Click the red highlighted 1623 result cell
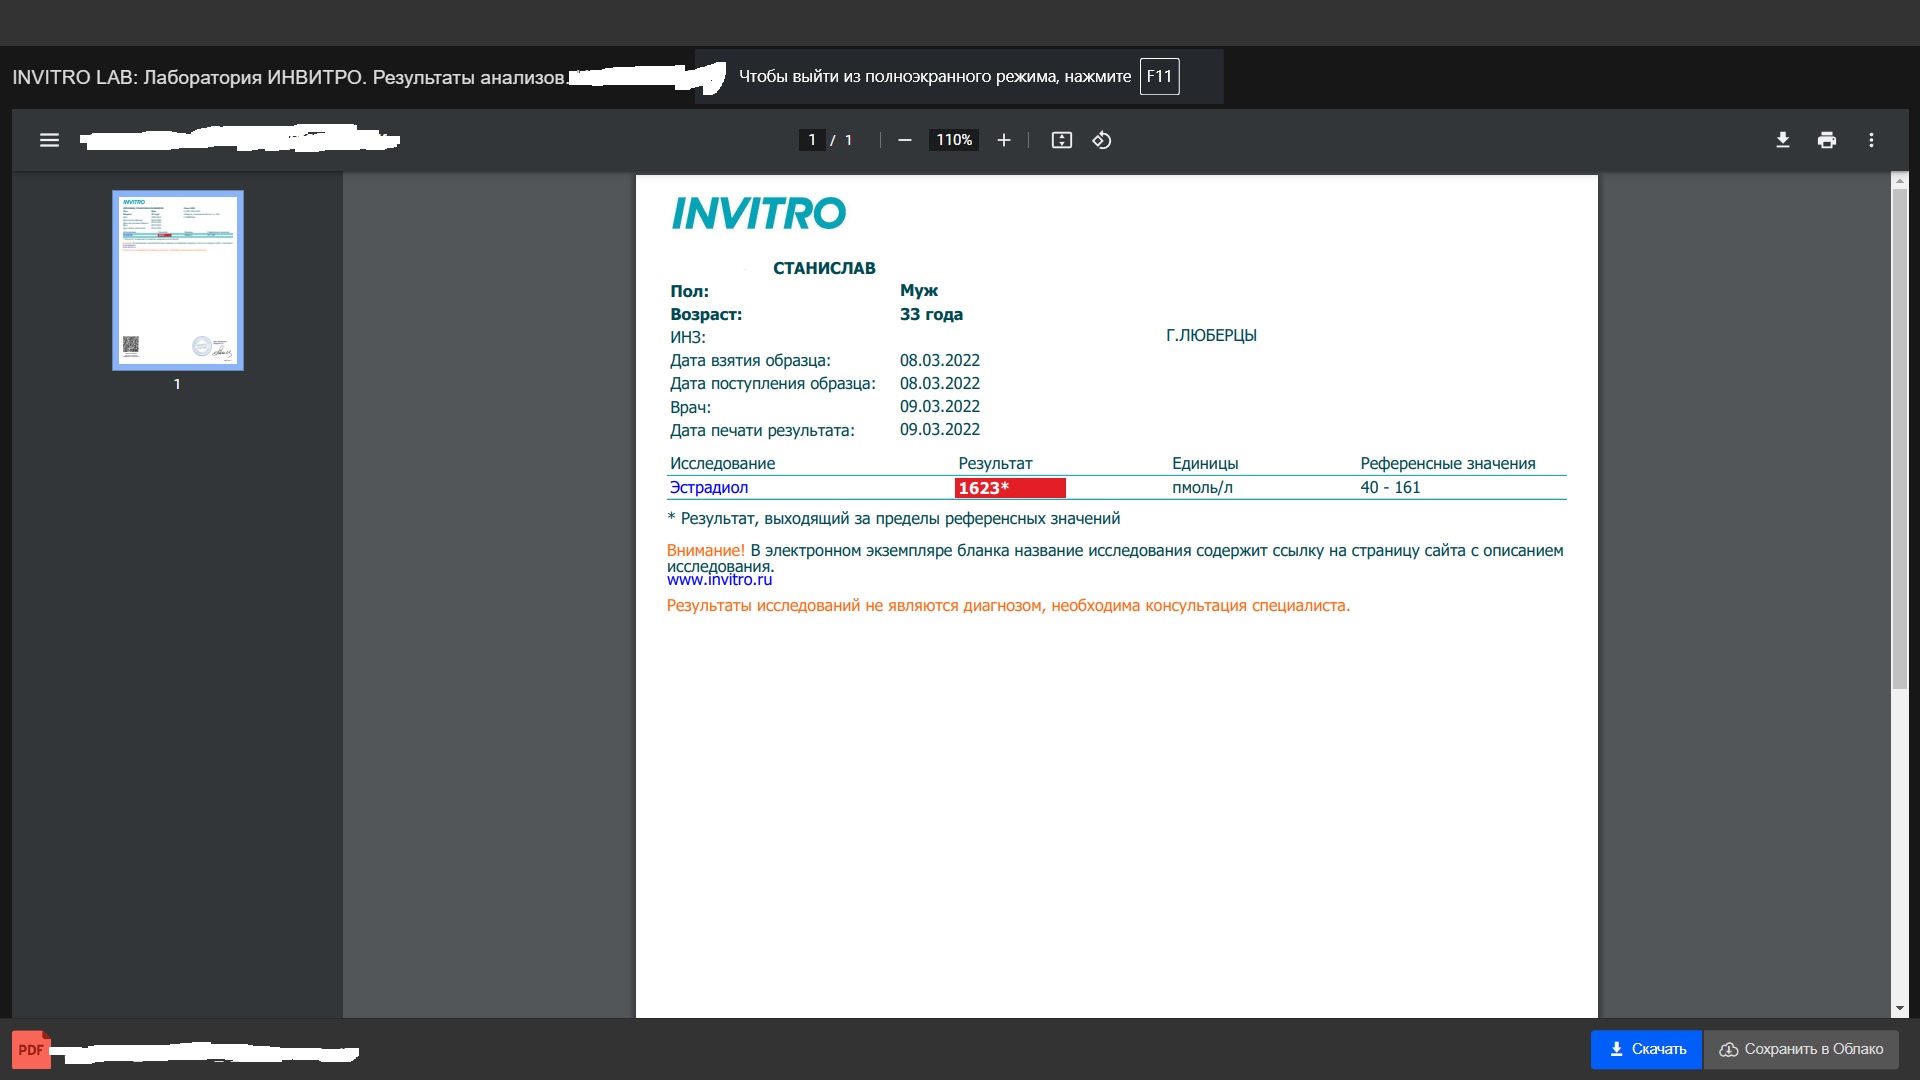 click(x=1010, y=488)
